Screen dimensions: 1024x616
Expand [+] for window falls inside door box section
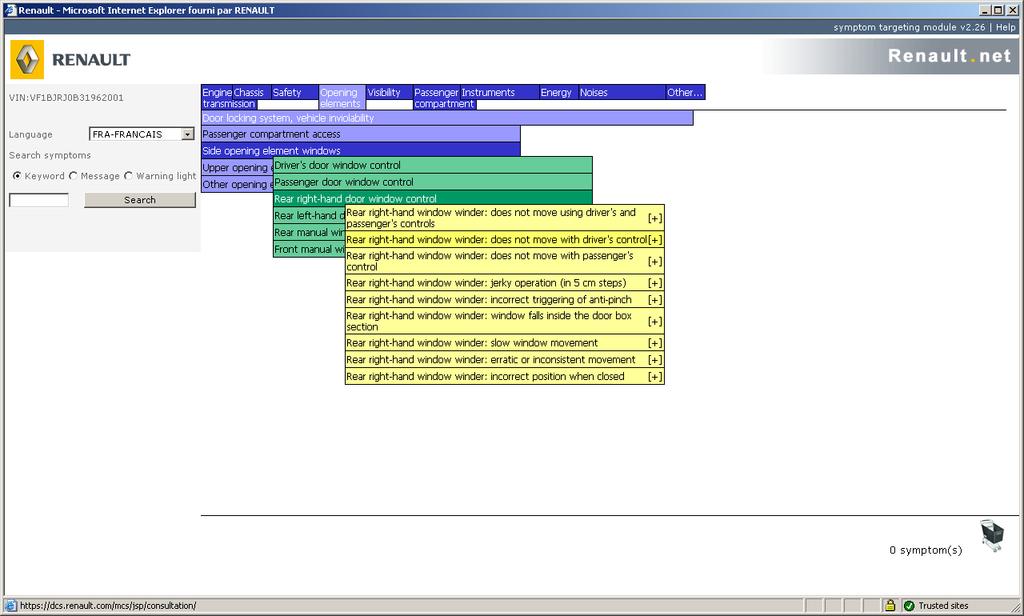point(655,321)
